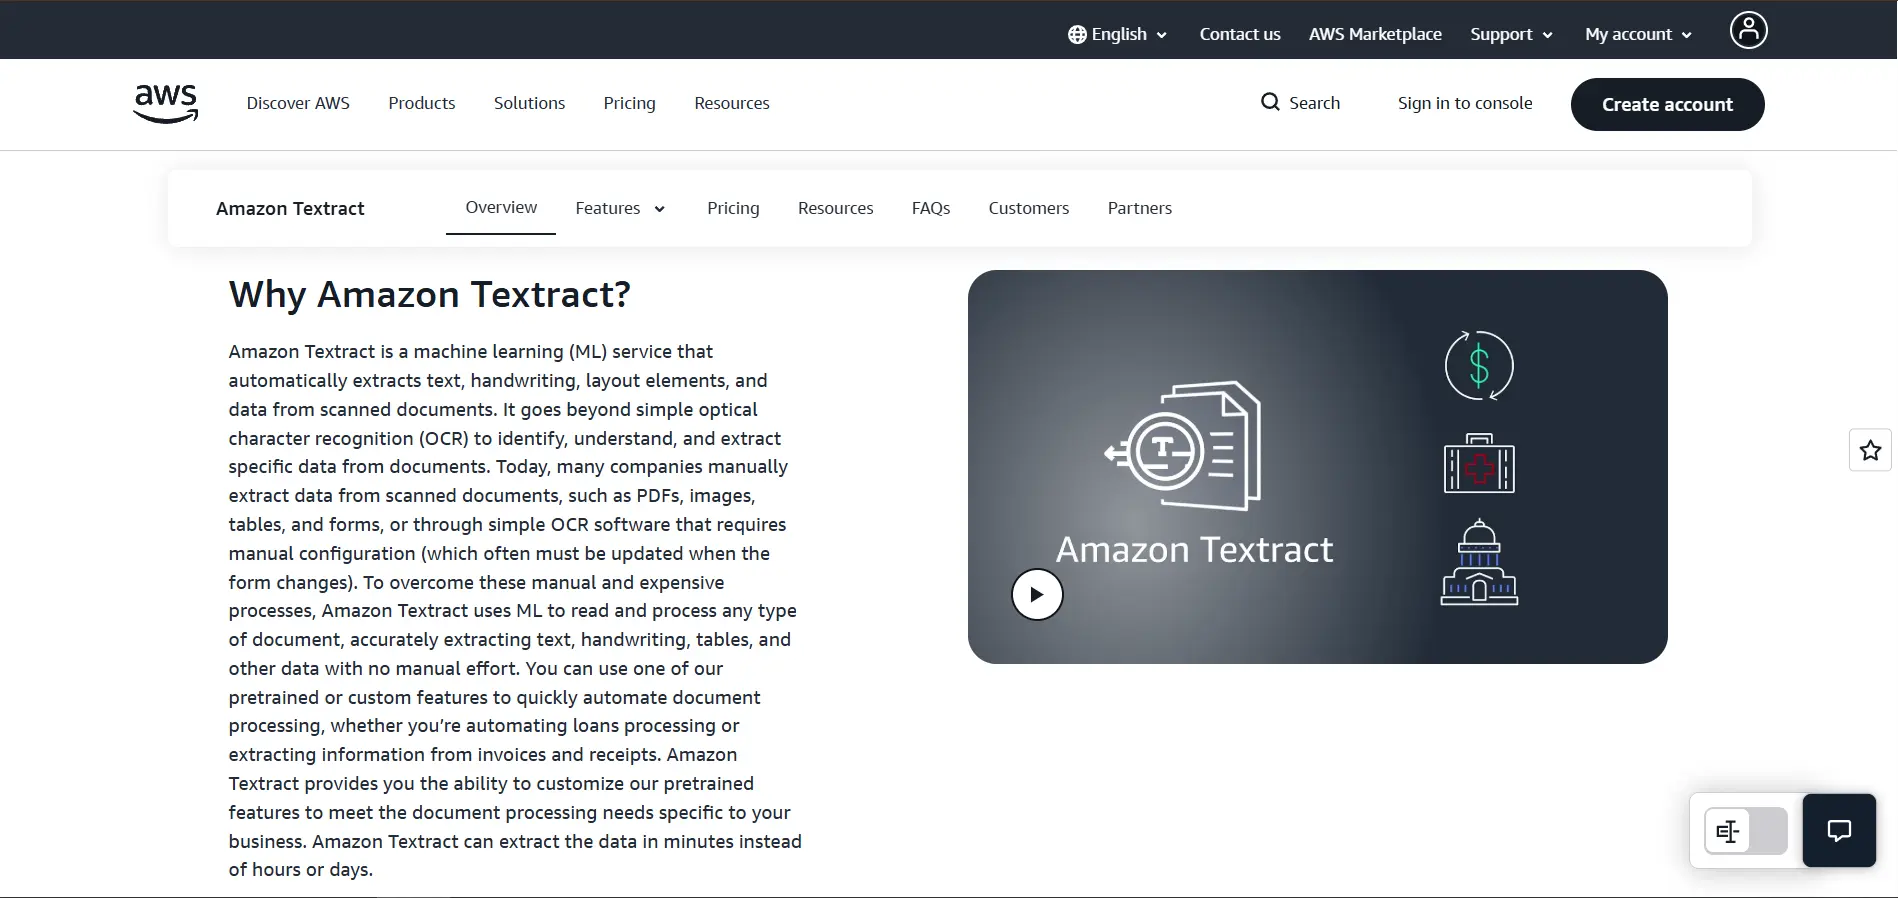Open the chat bubble widget
The height and width of the screenshot is (898, 1898).
[1838, 830]
